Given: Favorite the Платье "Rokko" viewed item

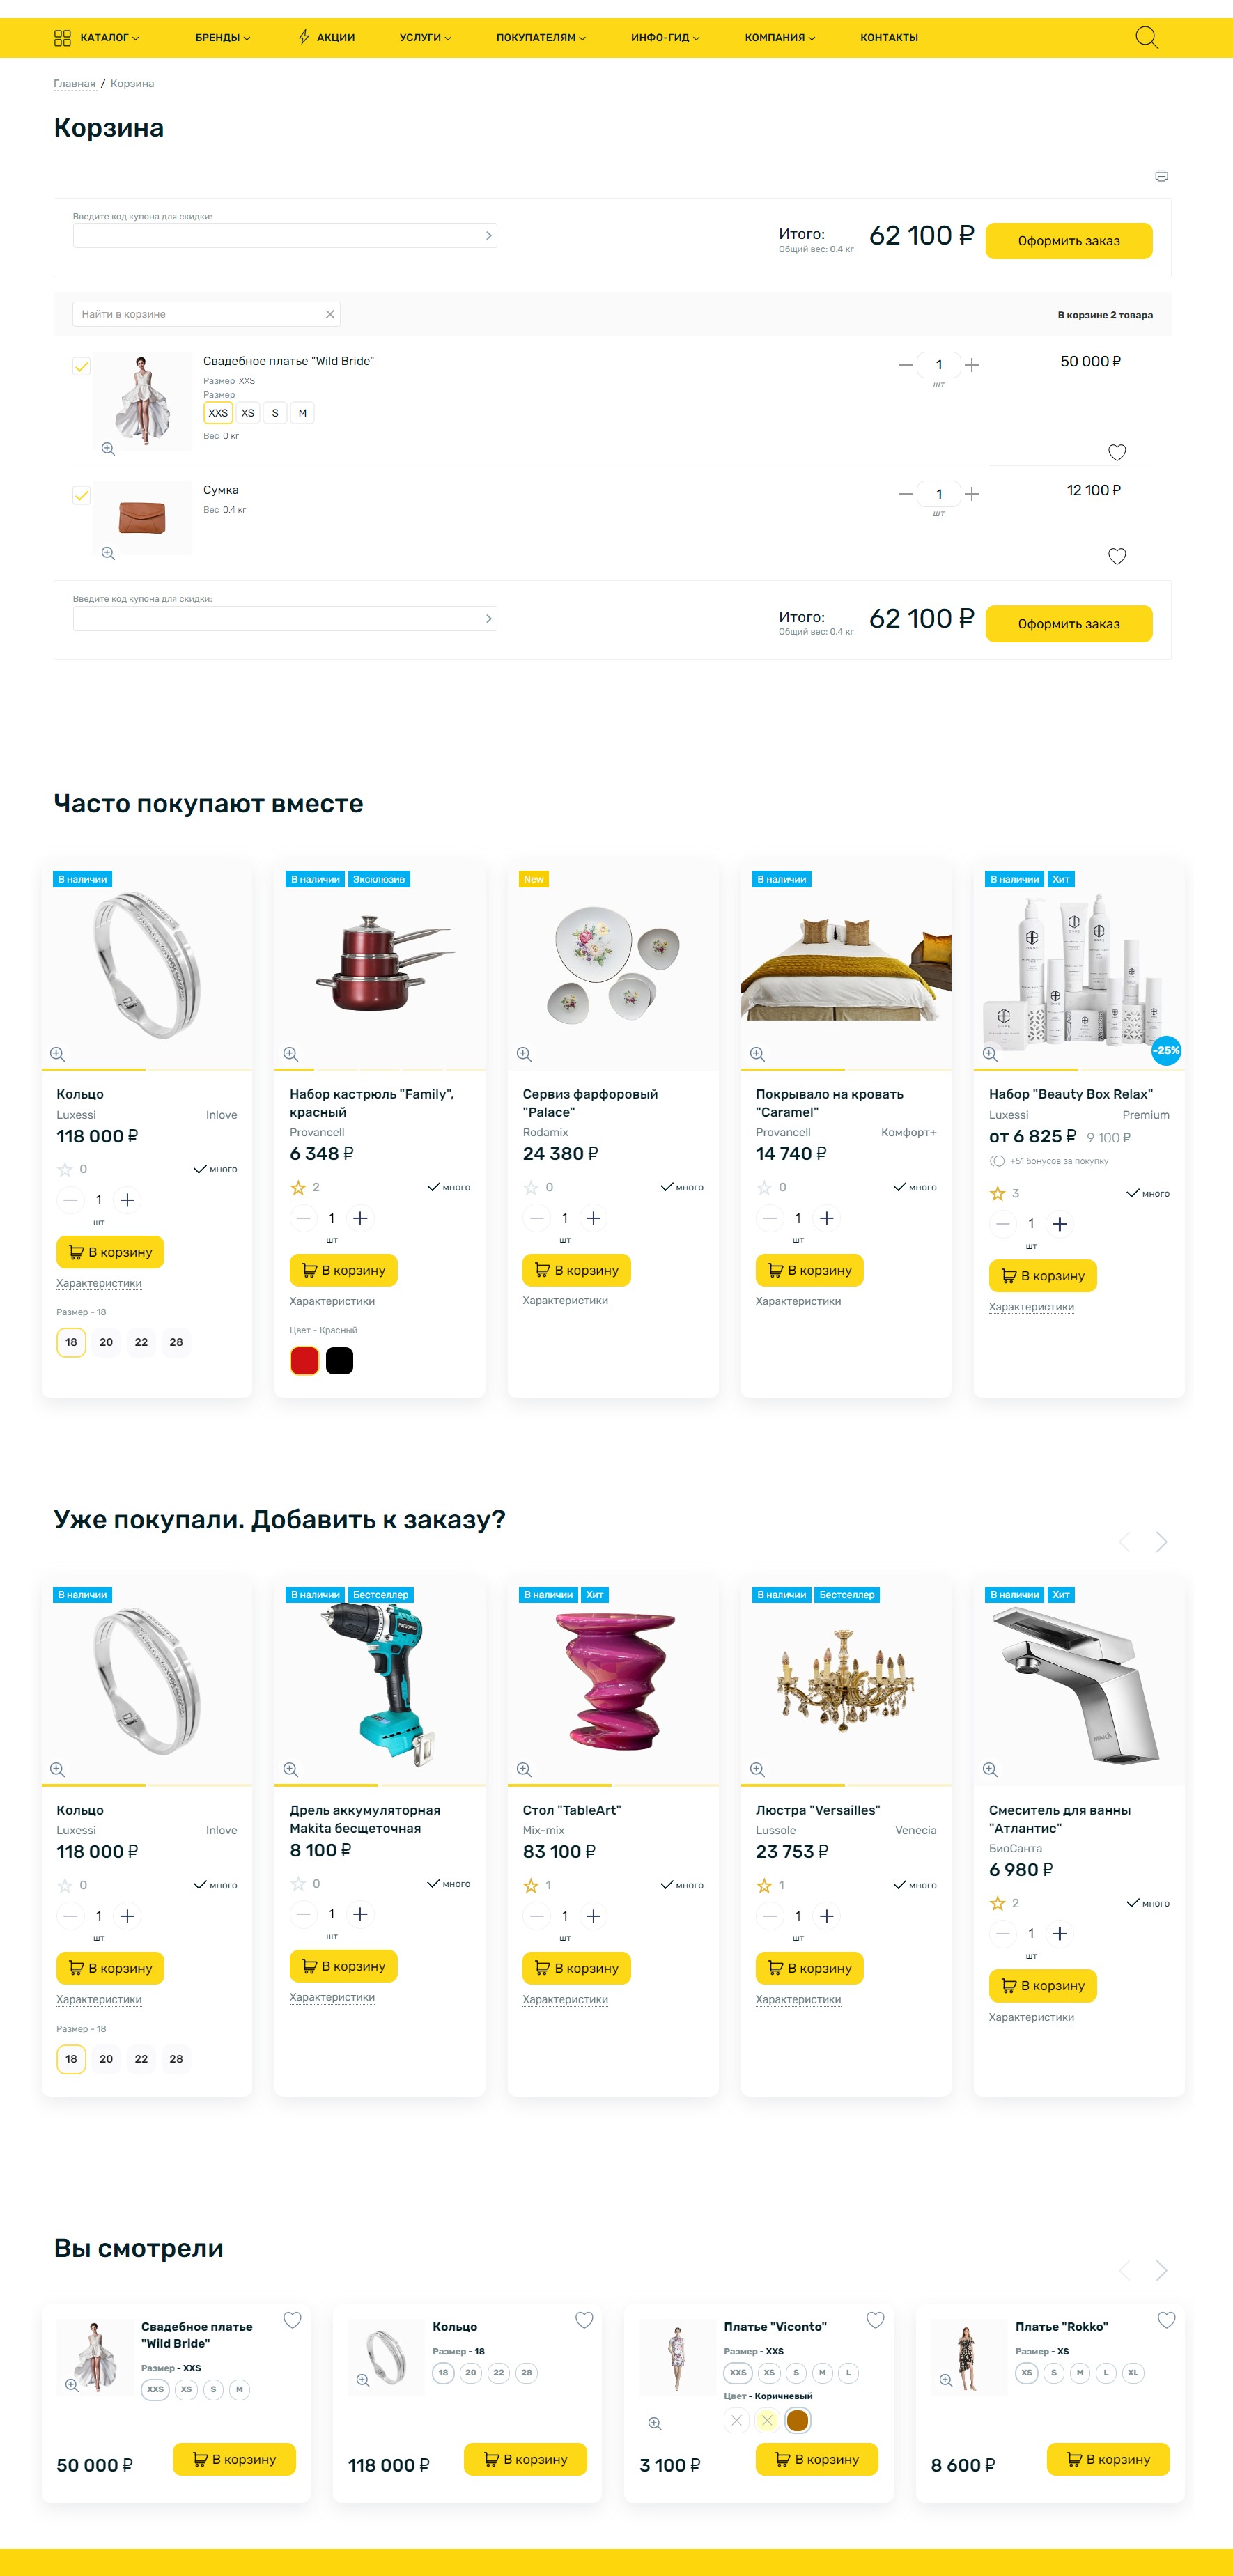Looking at the screenshot, I should click(x=1166, y=2319).
